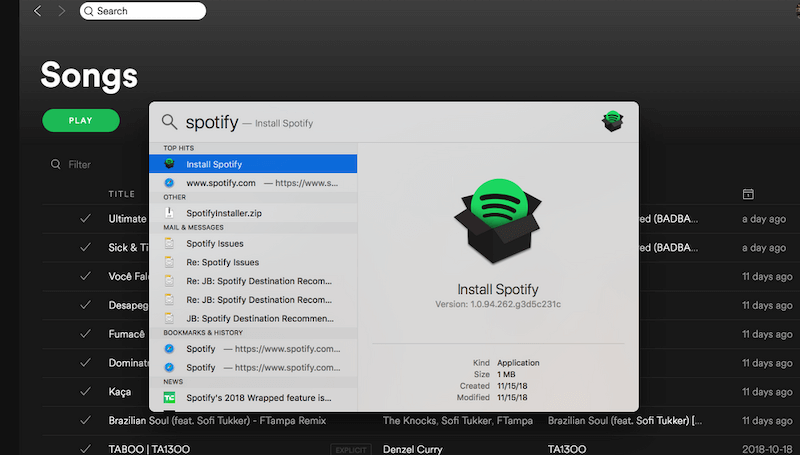Viewport: 800px width, 455px height.
Task: Toggle the saved checkmark for TABOO | TA13OO
Action: [x=86, y=449]
